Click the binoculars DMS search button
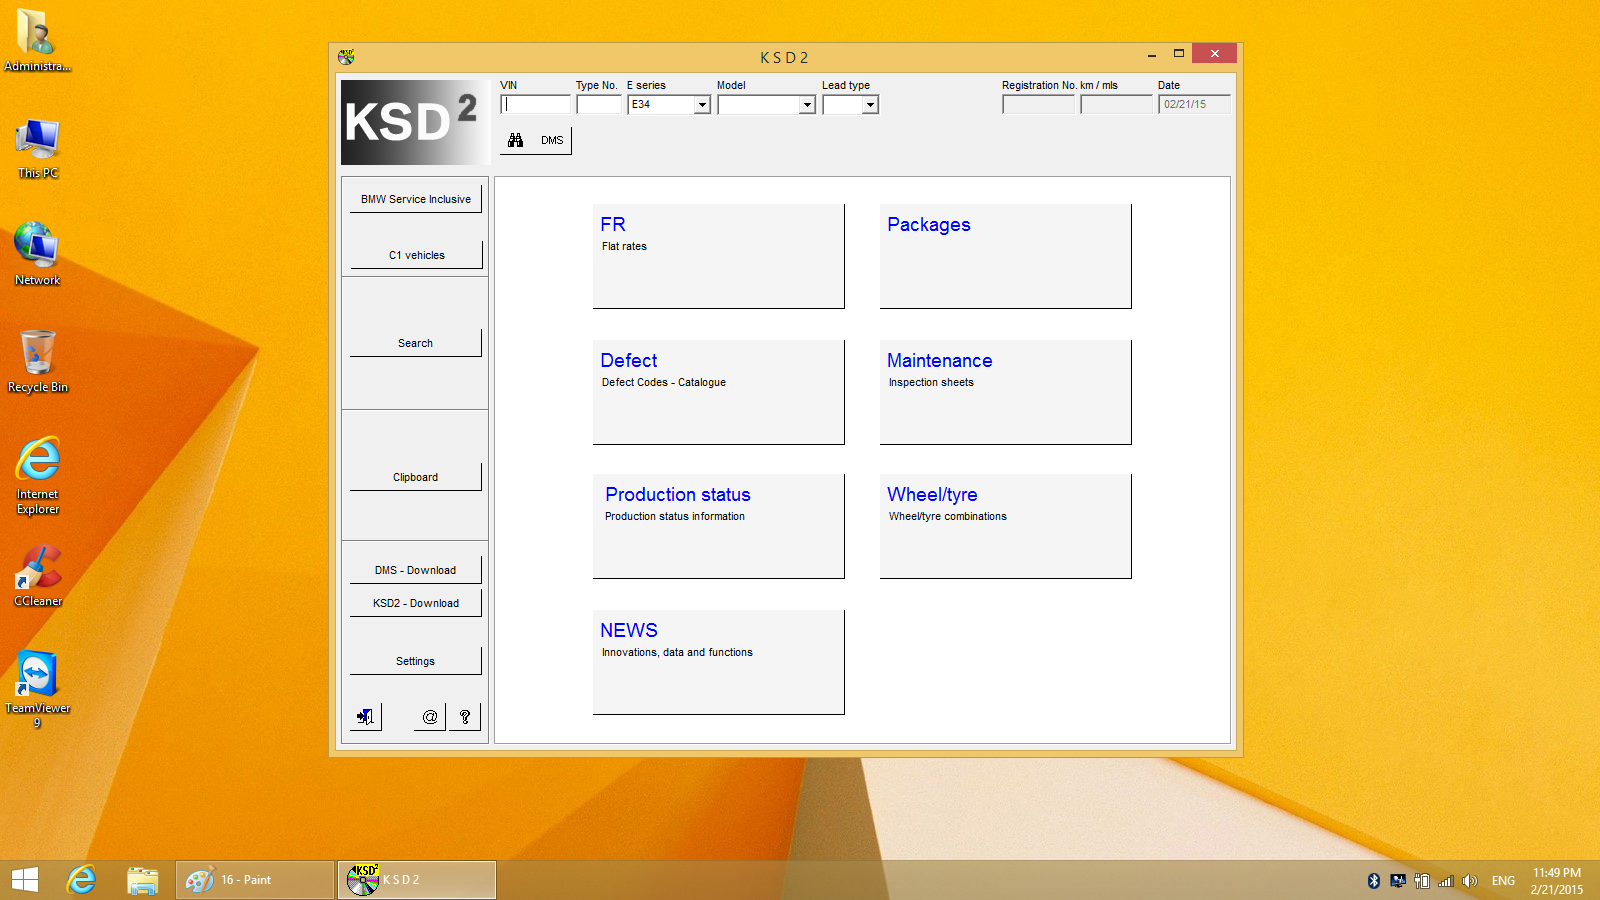This screenshot has width=1600, height=900. (x=536, y=140)
